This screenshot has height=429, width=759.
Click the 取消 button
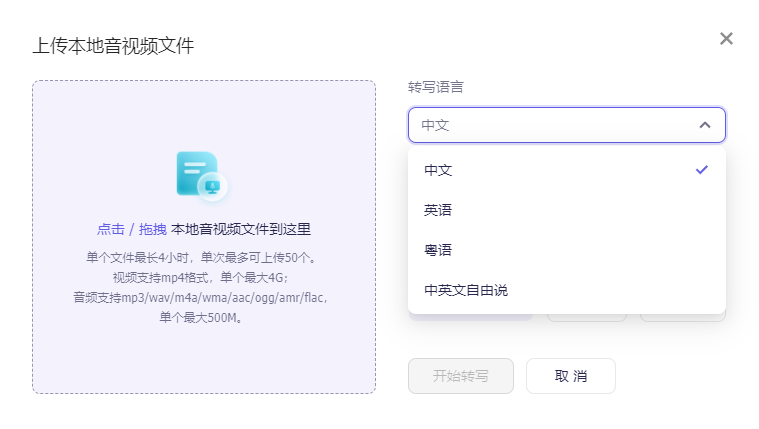point(570,376)
